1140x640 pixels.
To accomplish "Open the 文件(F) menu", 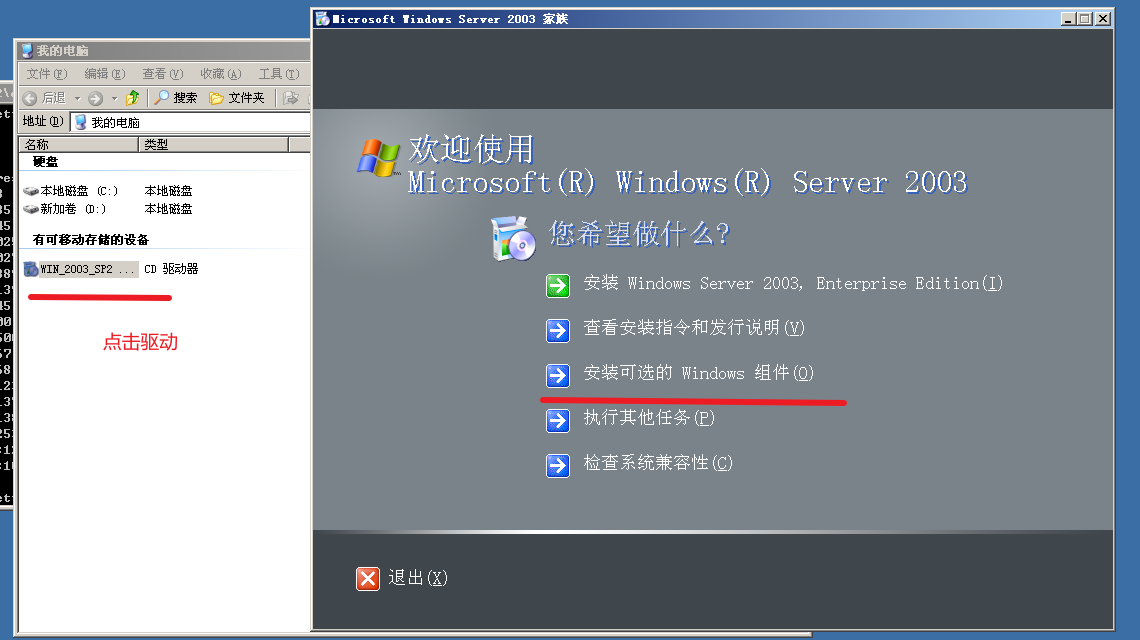I will pos(47,73).
